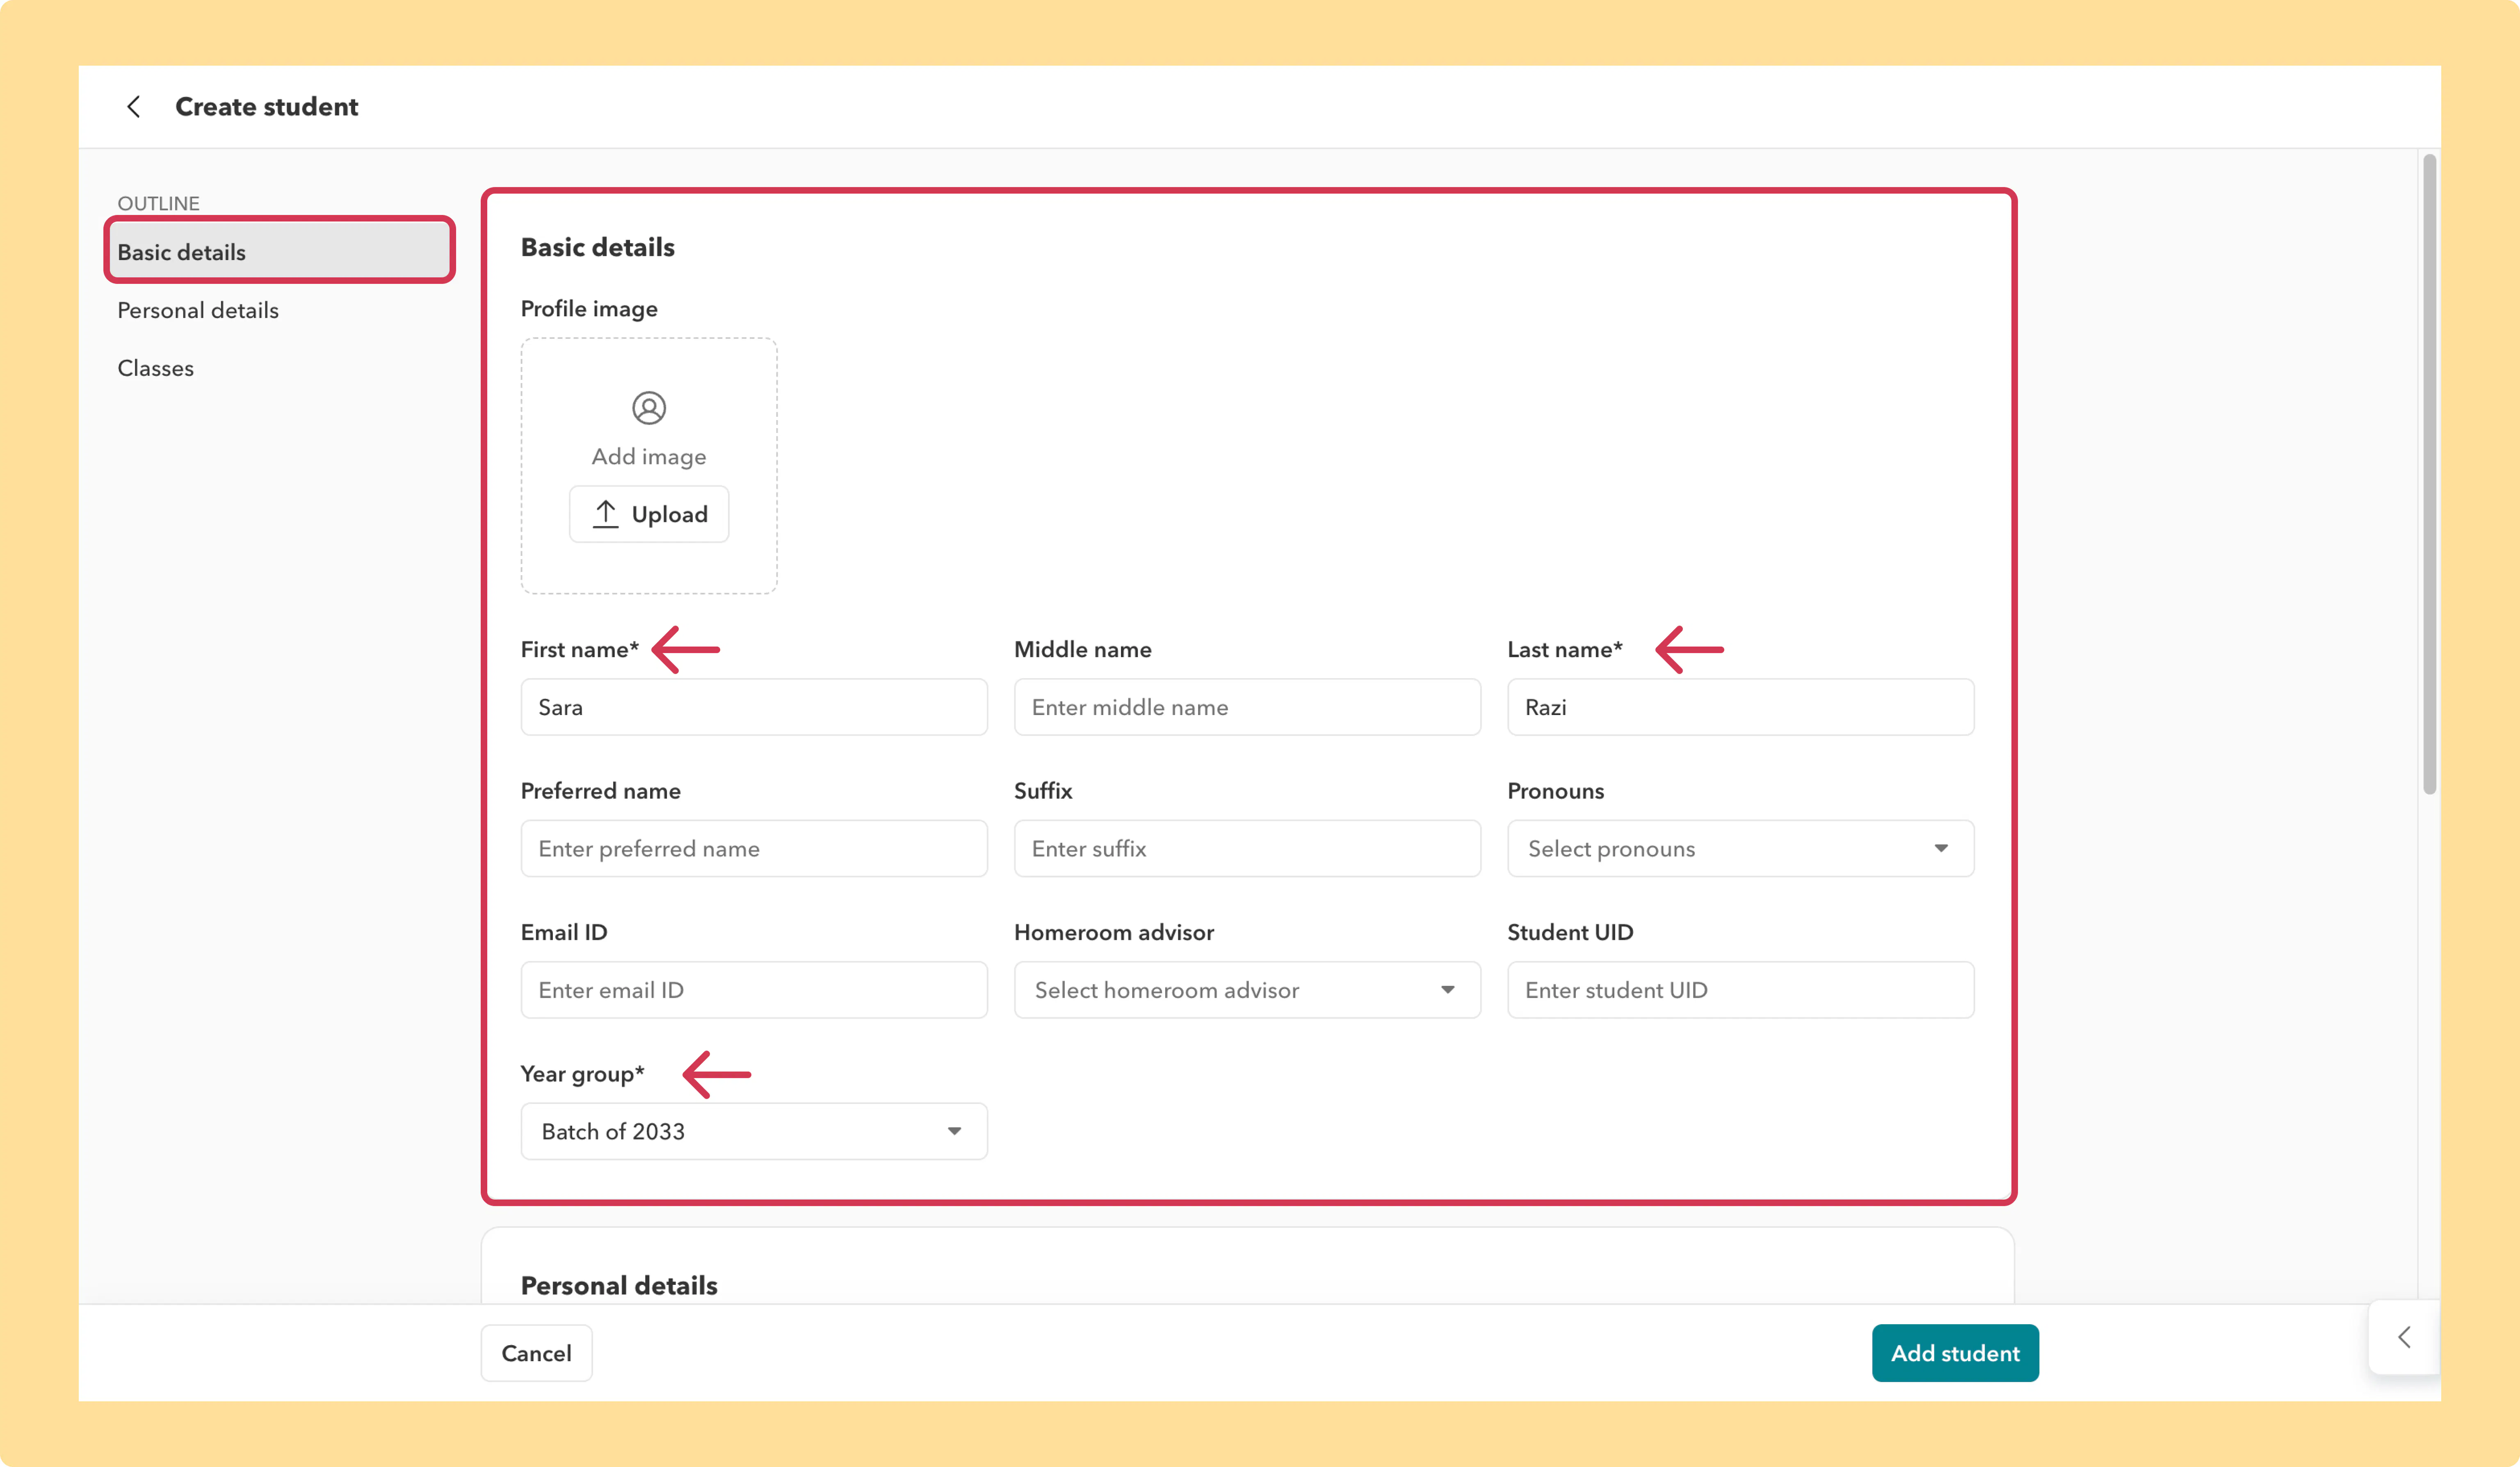
Task: Click the Add image text in profile box
Action: [x=649, y=457]
